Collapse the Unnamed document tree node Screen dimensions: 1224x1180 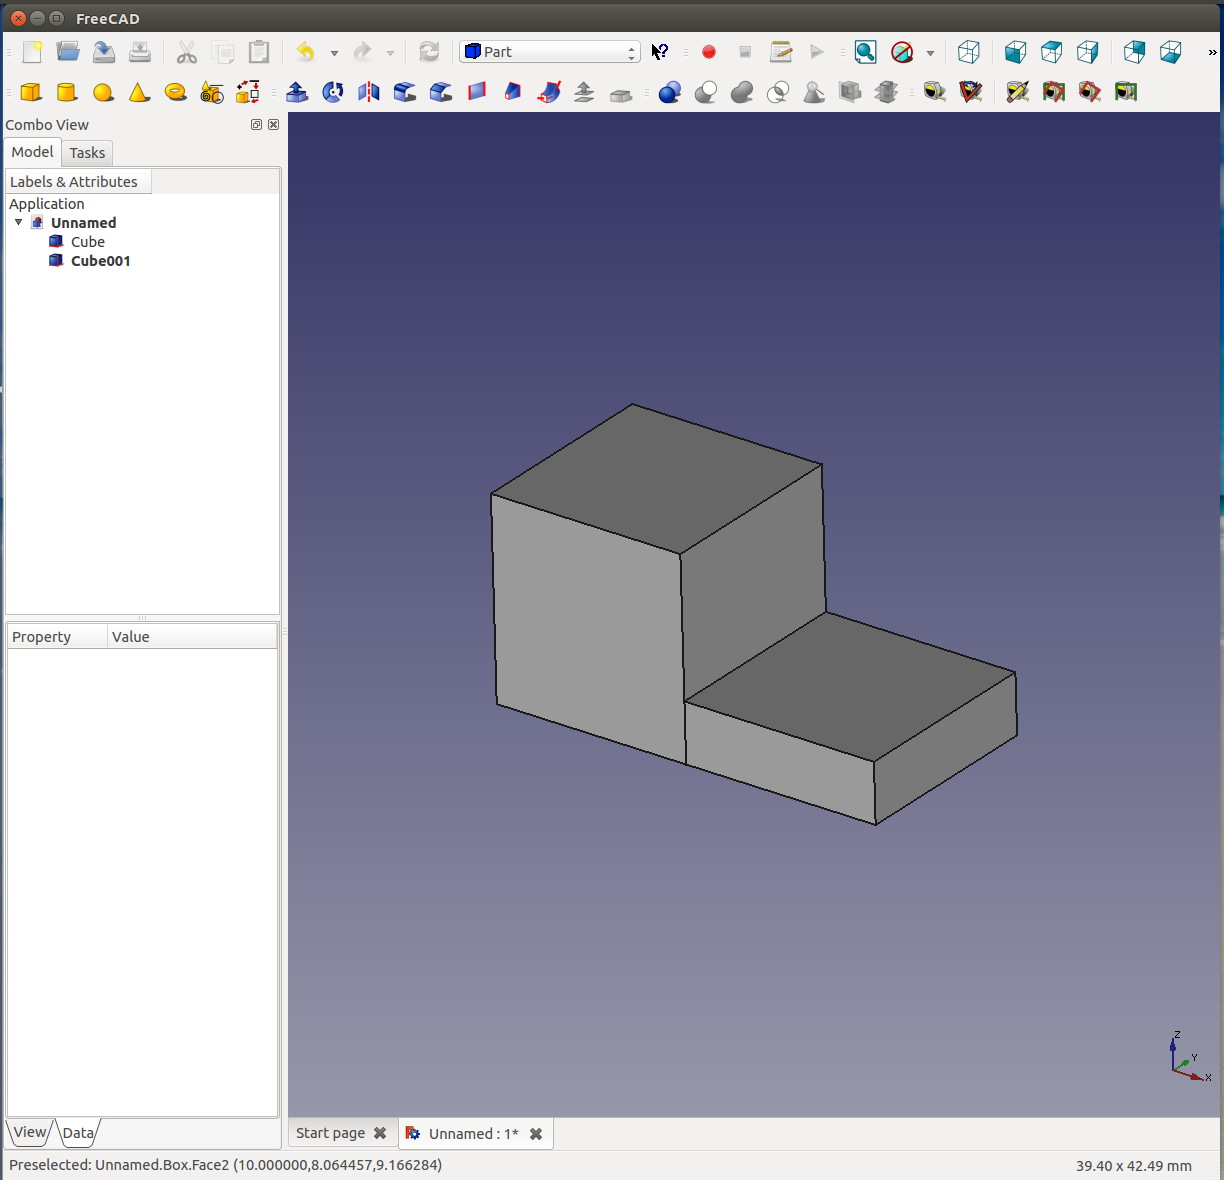(18, 222)
